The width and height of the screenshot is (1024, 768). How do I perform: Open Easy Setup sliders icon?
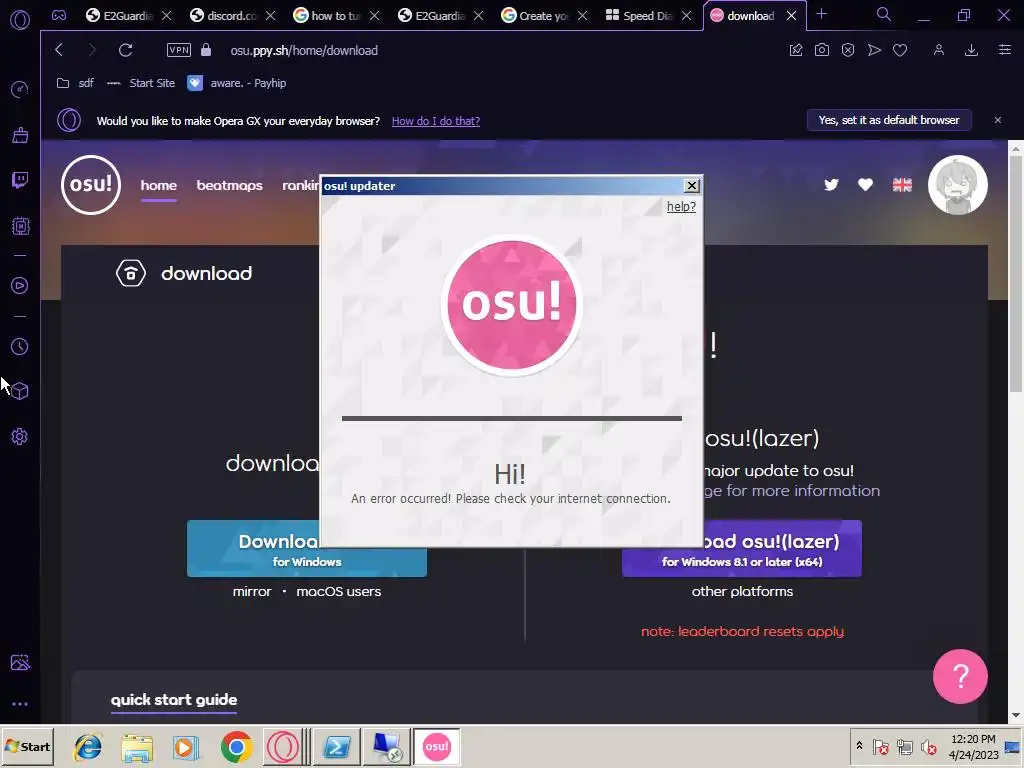(x=1004, y=50)
